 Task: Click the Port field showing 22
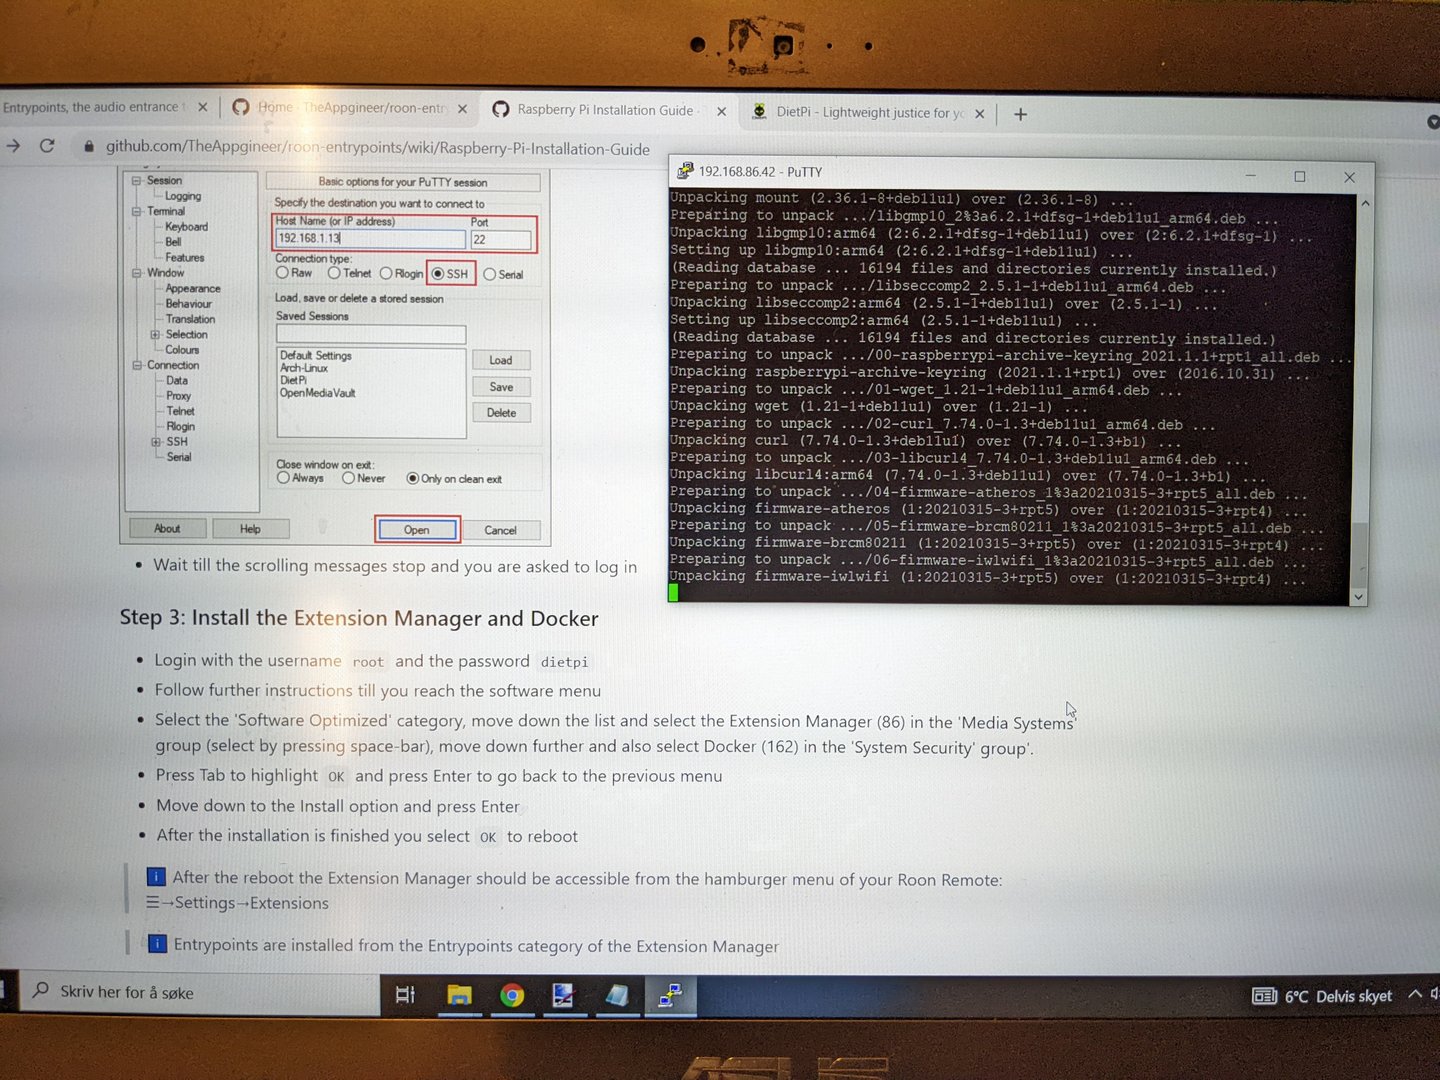click(501, 240)
